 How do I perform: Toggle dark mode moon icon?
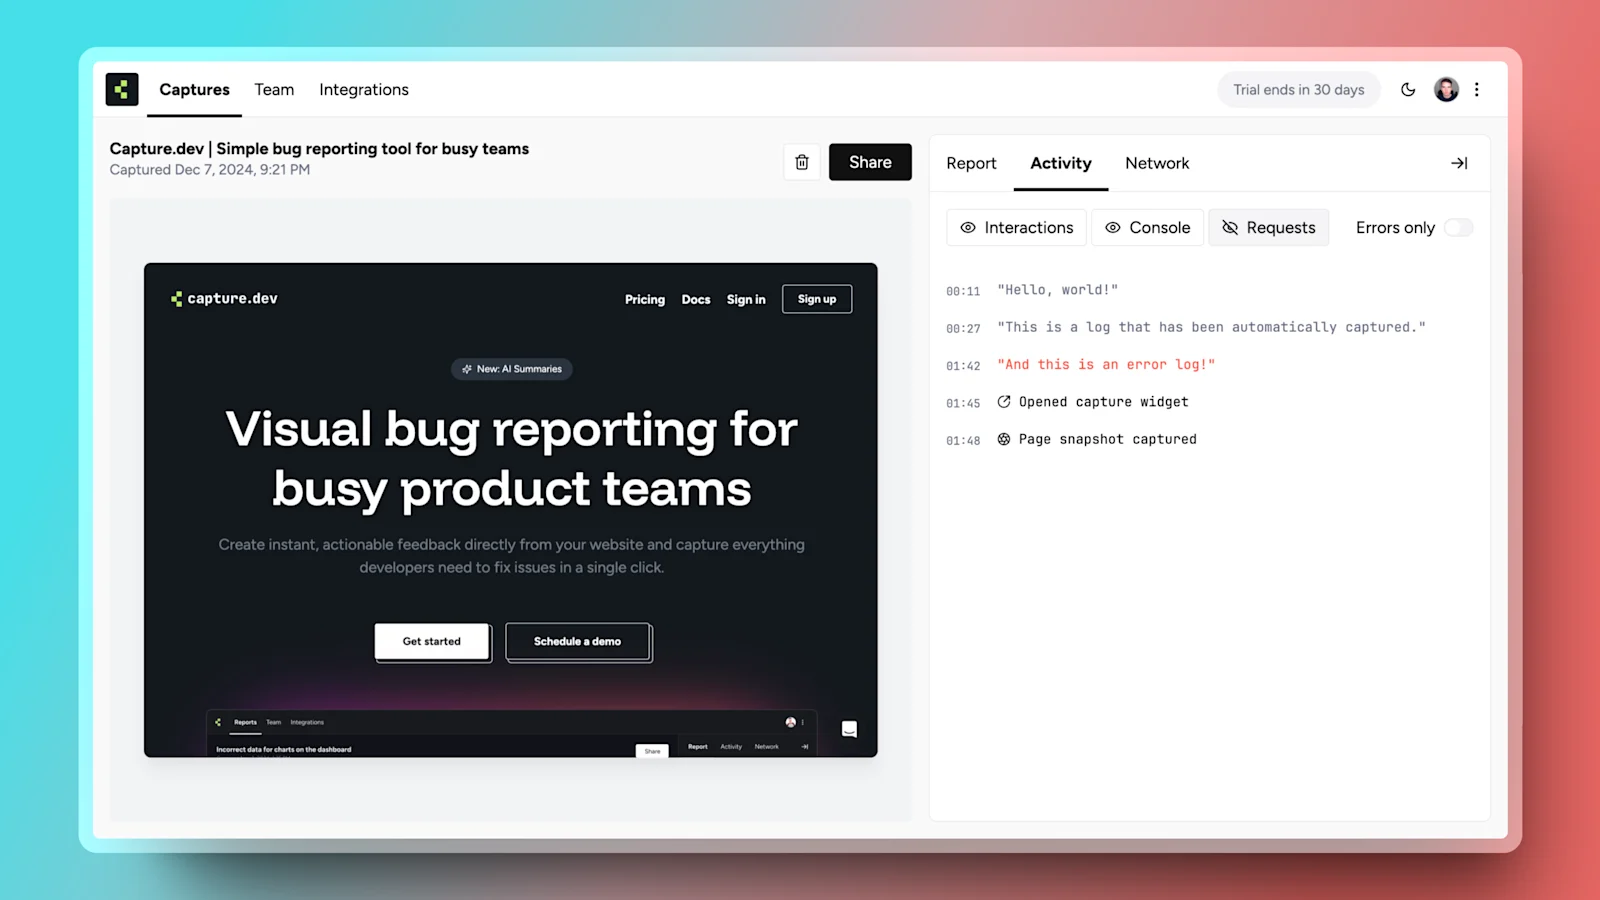pos(1408,89)
